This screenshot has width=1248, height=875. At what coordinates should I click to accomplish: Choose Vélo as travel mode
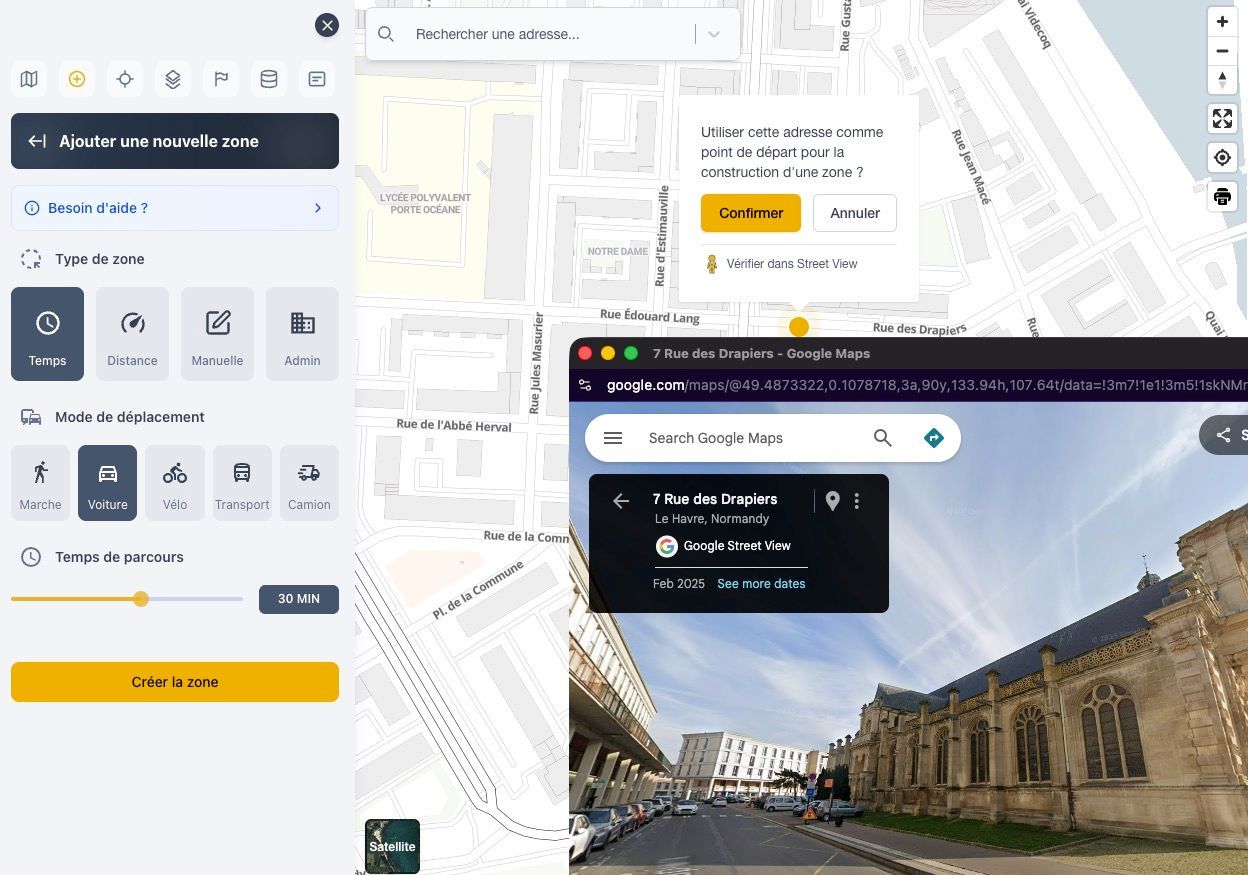coord(175,483)
